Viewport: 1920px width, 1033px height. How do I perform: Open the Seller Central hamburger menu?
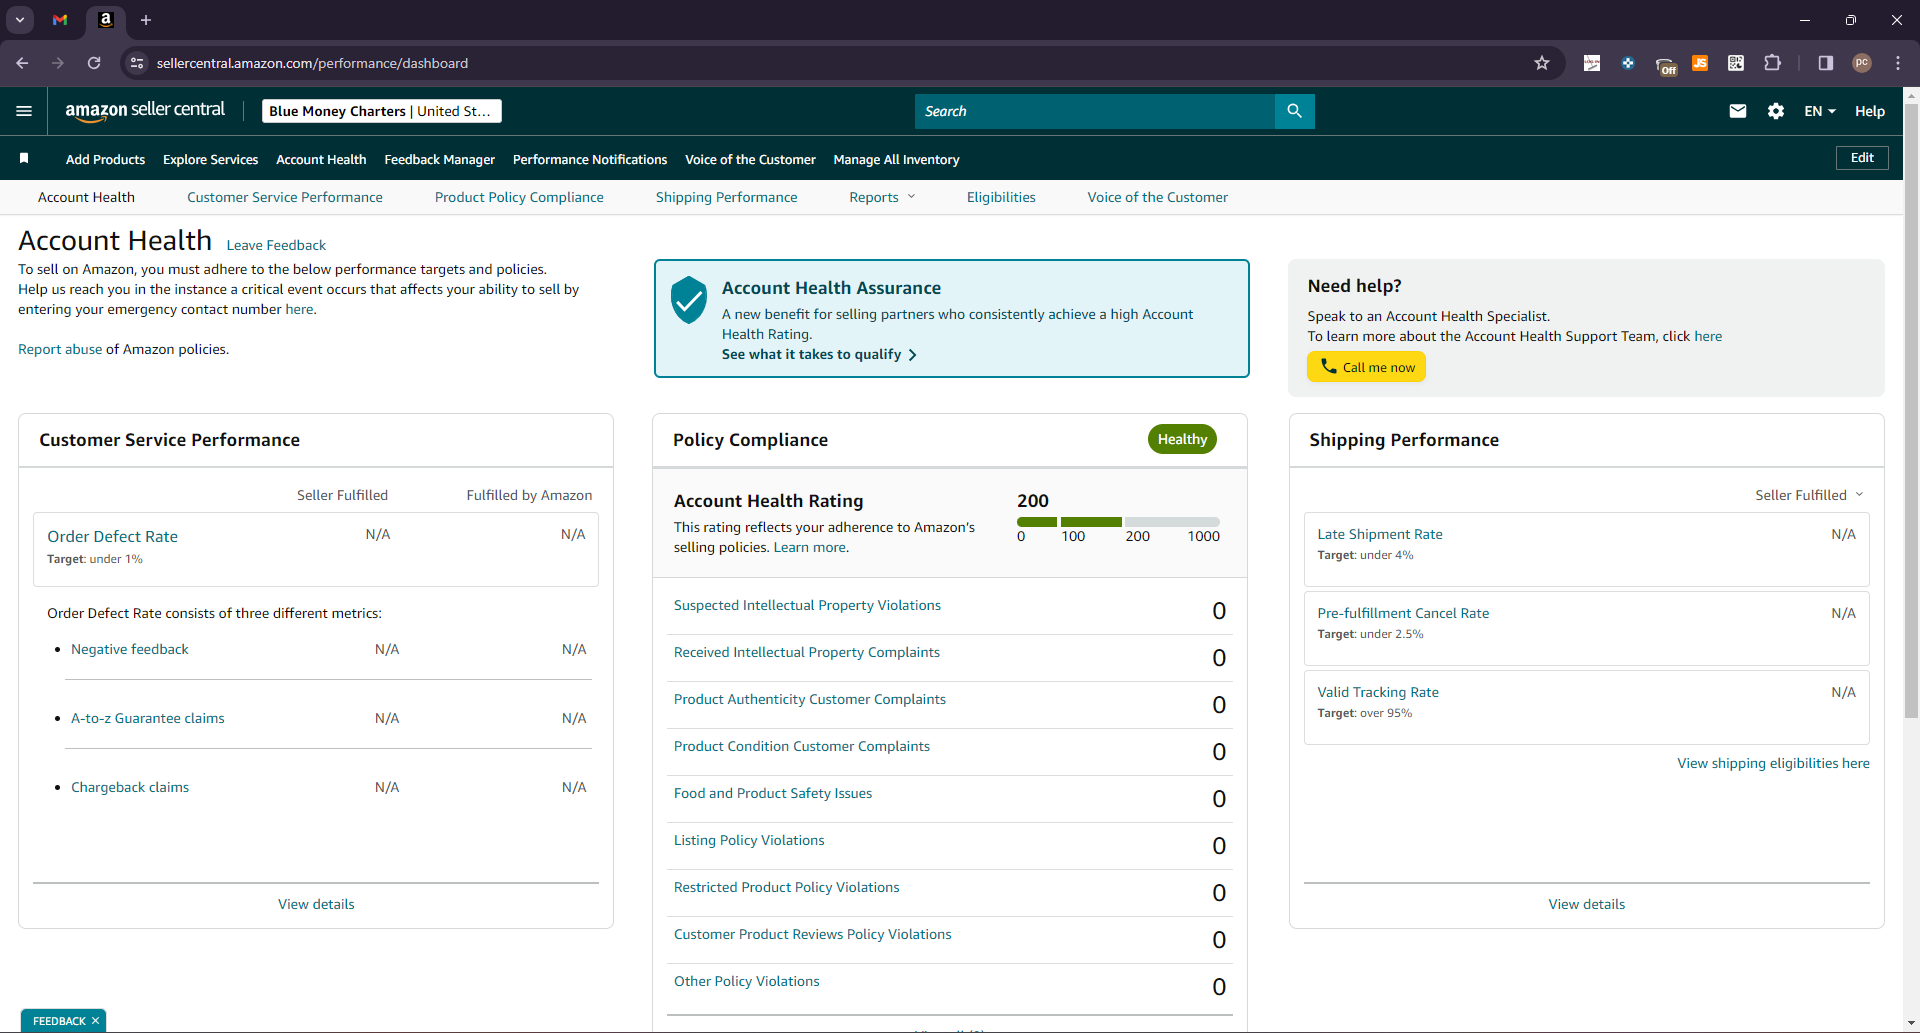click(x=24, y=111)
